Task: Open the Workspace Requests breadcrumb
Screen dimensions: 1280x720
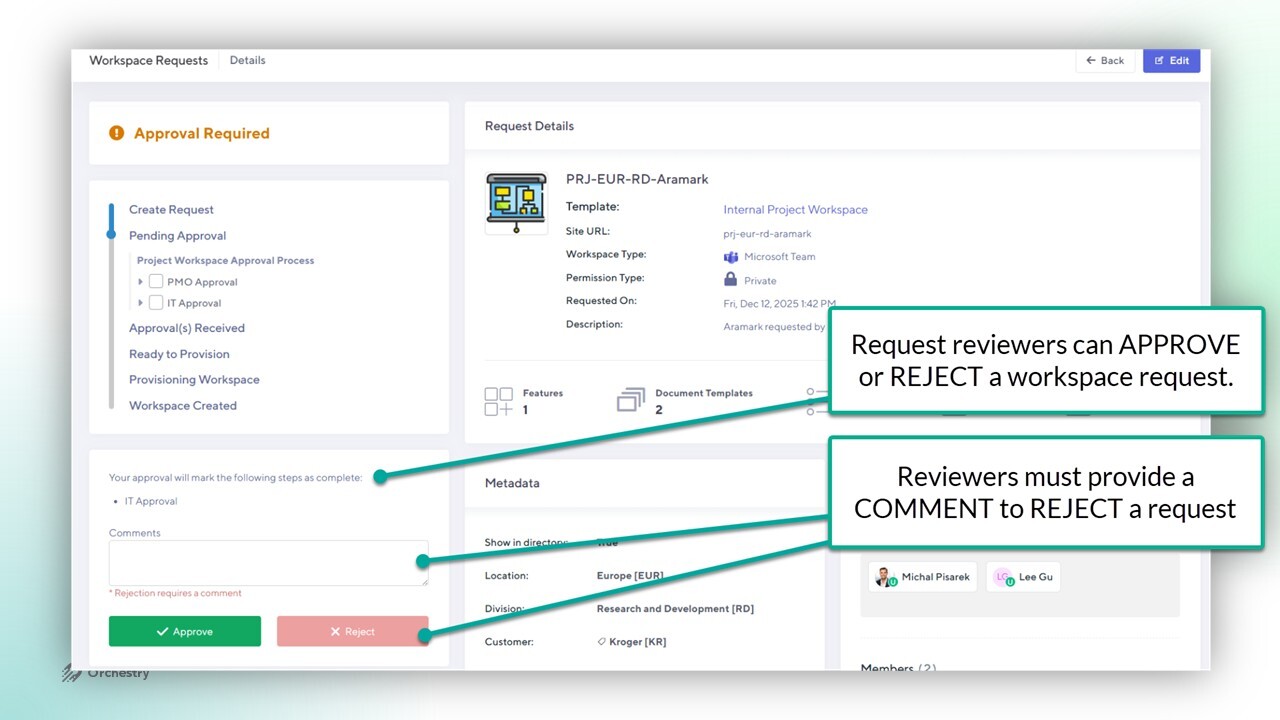Action: point(149,60)
